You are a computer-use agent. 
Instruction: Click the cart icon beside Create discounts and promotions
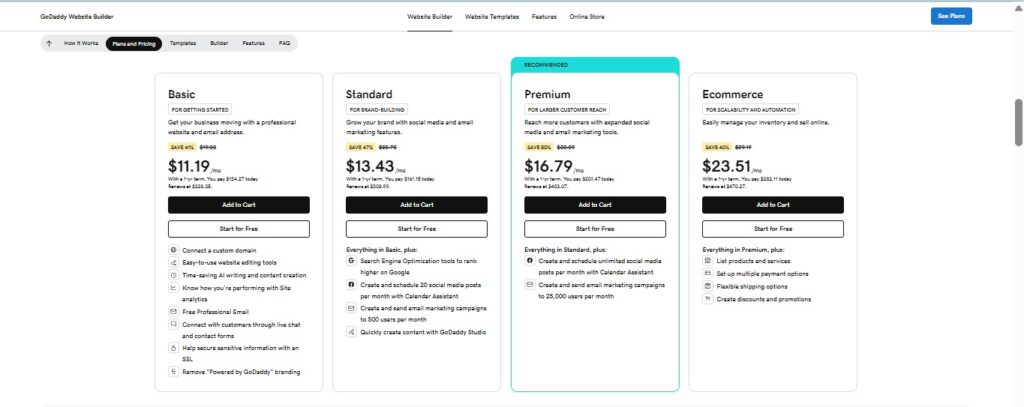(707, 299)
